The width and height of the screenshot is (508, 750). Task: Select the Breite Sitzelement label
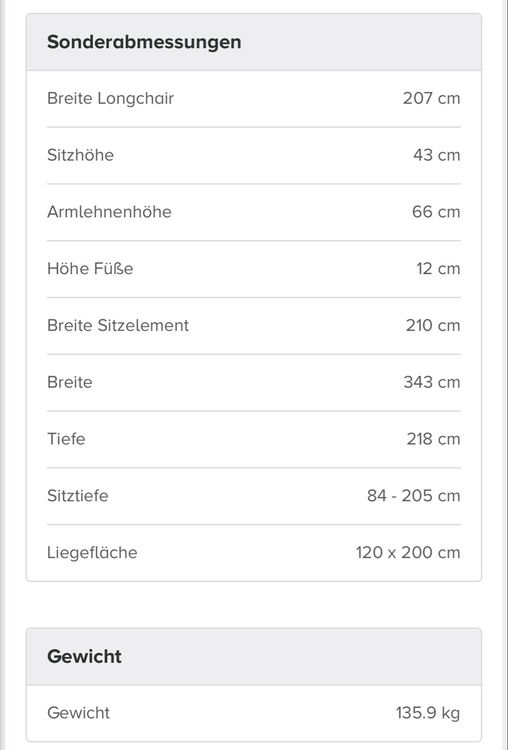tap(118, 325)
